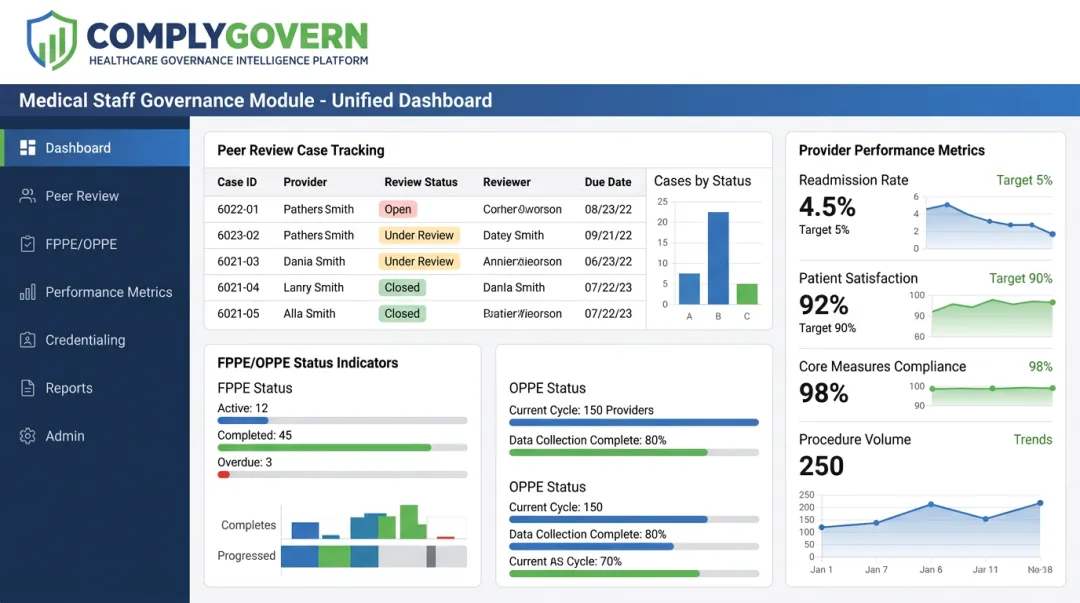This screenshot has width=1080, height=603.
Task: Click the Performance Metrics bar chart icon
Action: [x=28, y=292]
